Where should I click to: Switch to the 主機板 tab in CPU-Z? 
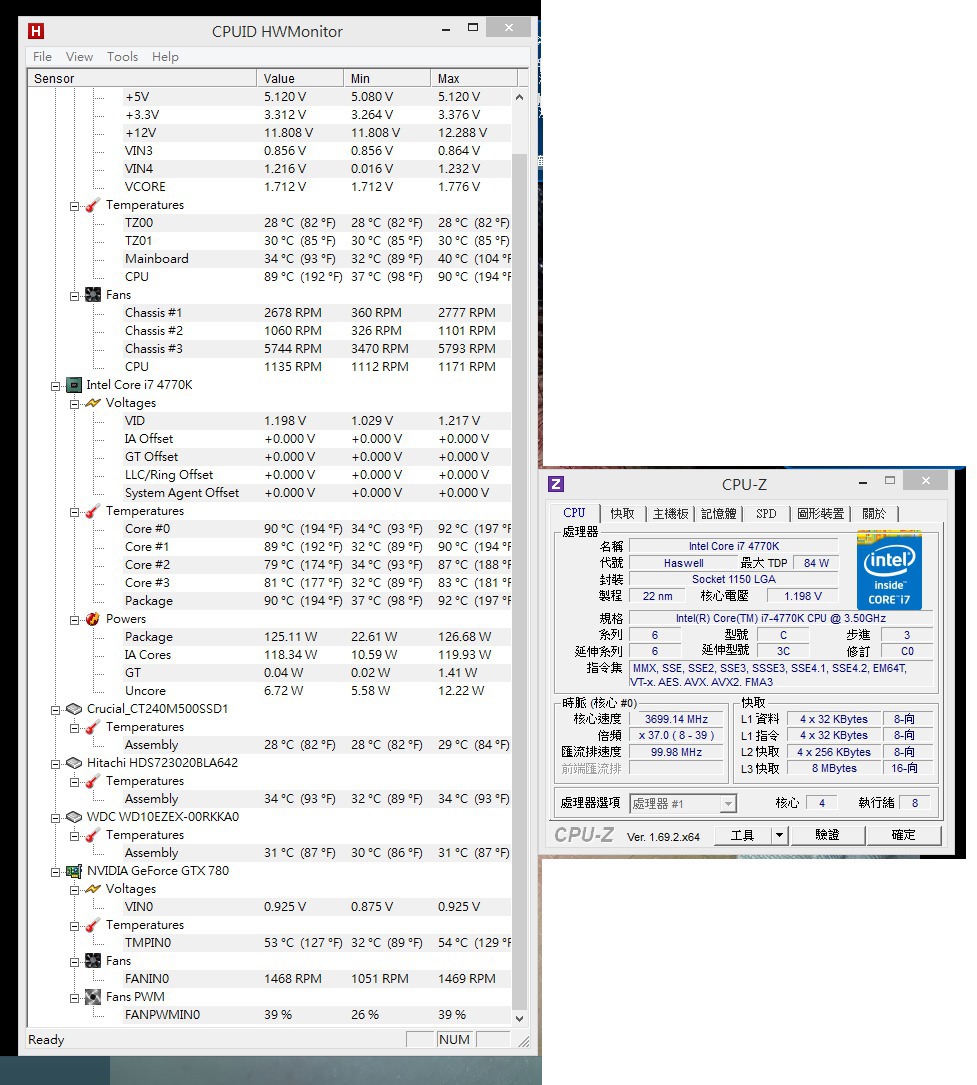670,513
